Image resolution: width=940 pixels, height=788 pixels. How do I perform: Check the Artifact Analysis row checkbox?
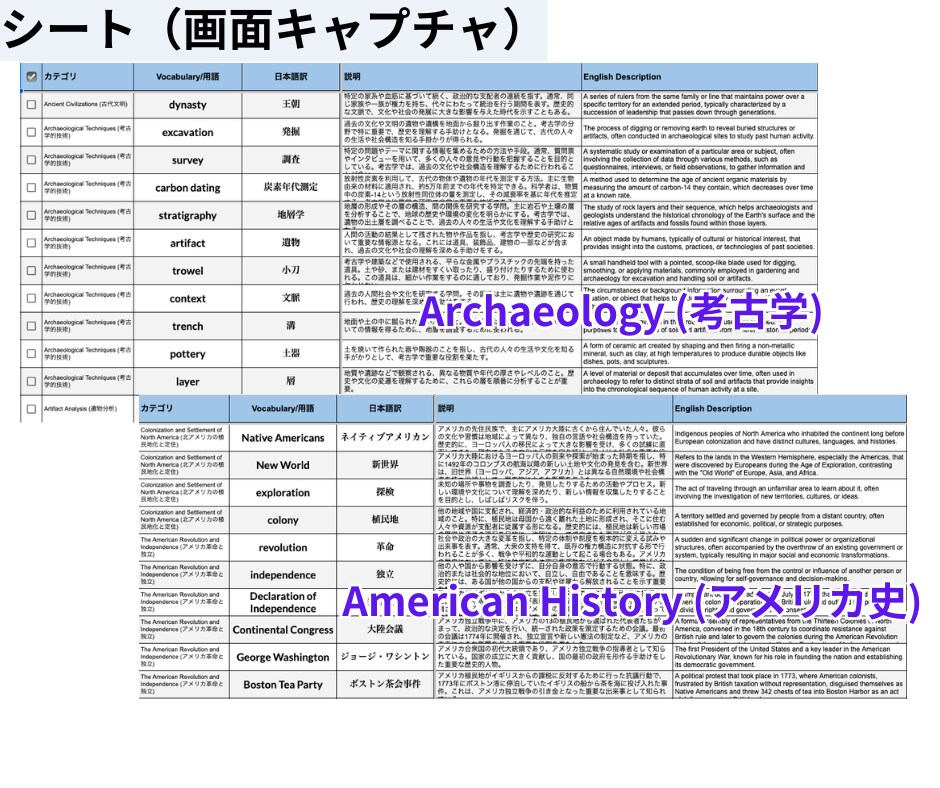click(x=31, y=409)
